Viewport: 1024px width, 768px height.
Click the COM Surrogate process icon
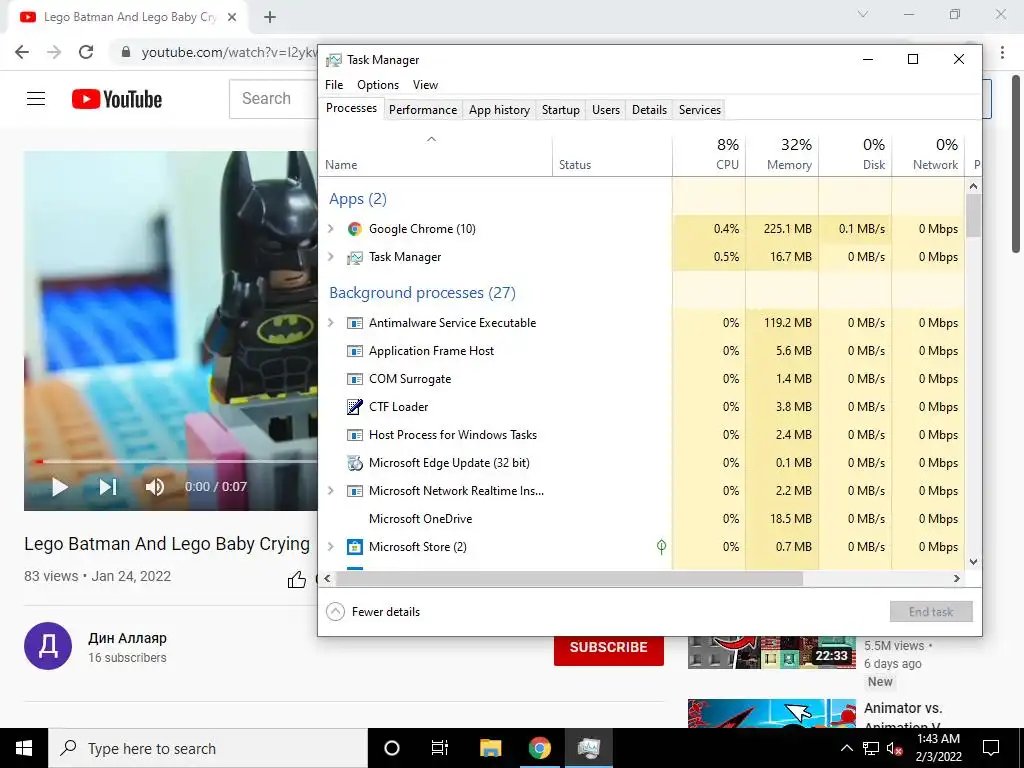[355, 379]
